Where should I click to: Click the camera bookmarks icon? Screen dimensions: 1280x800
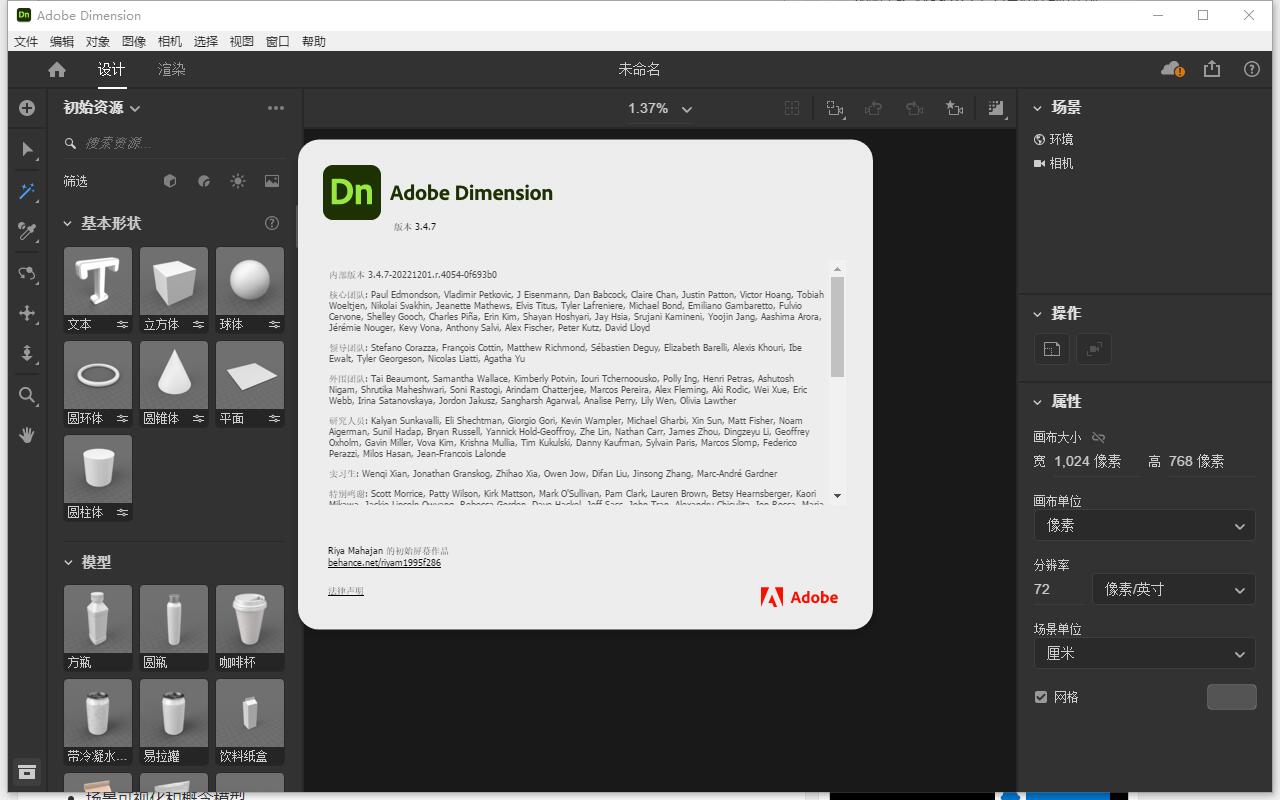pyautogui.click(x=955, y=108)
